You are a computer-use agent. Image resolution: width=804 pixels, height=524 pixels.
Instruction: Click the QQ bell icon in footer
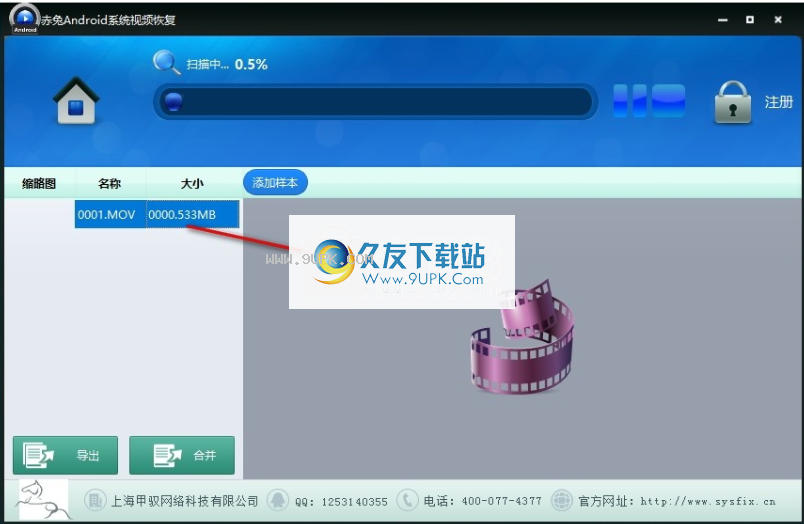[x=278, y=500]
